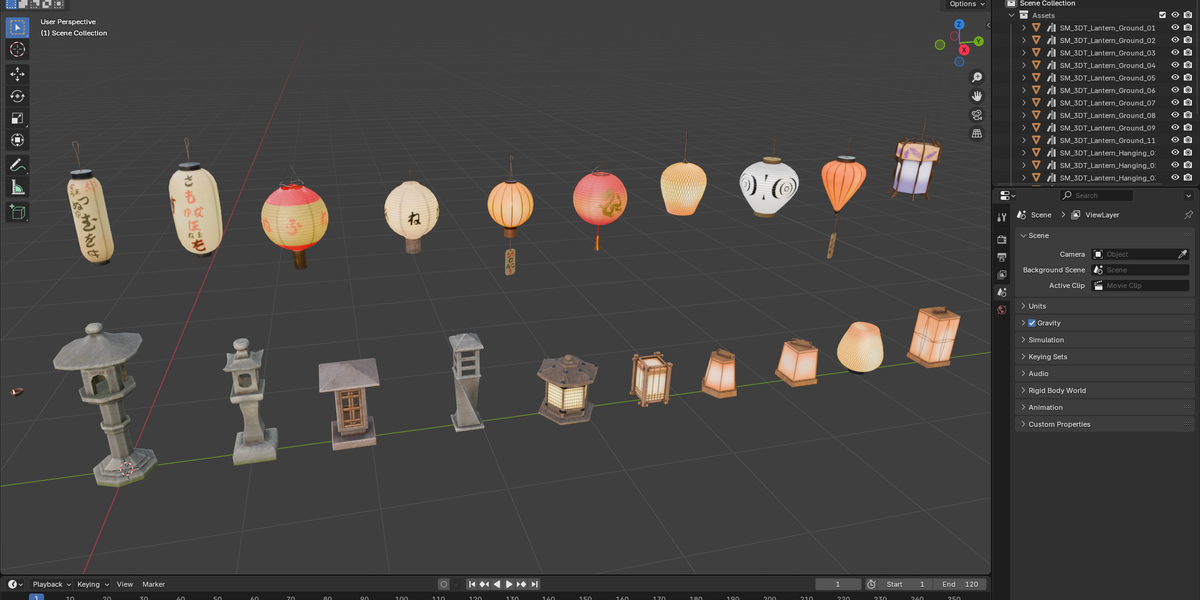Open the World properties tab
This screenshot has height=600, width=1200.
(1002, 310)
